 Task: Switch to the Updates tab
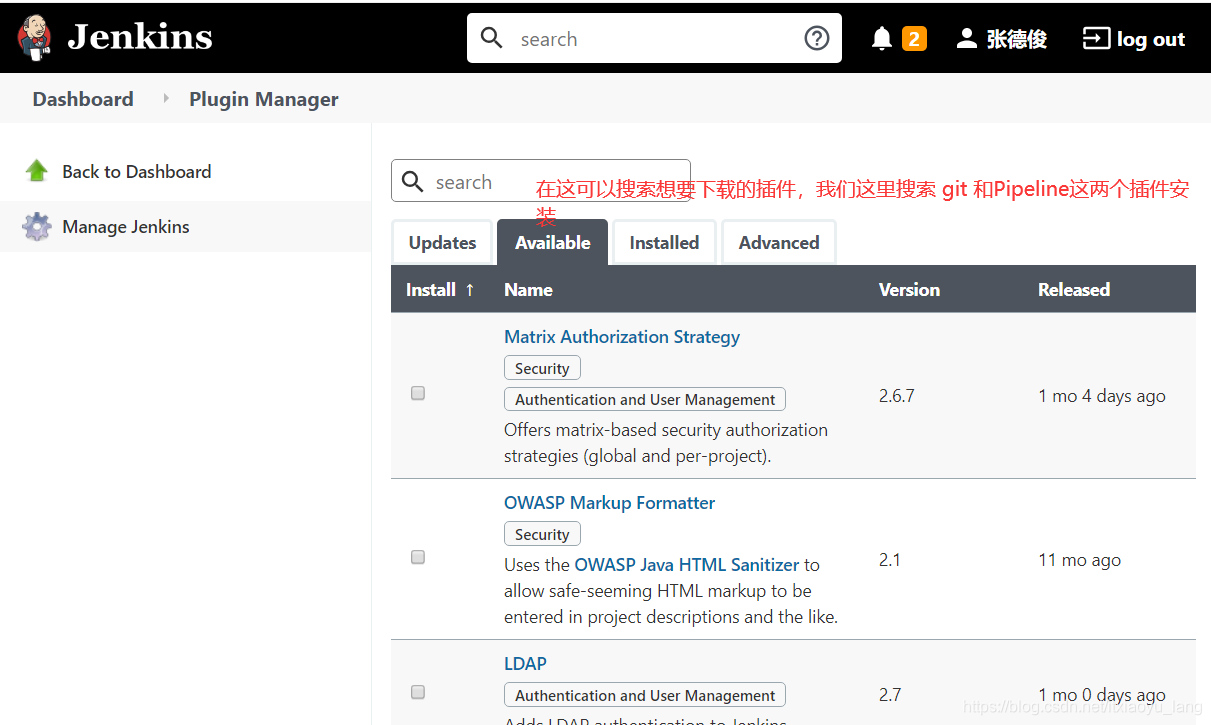[442, 243]
